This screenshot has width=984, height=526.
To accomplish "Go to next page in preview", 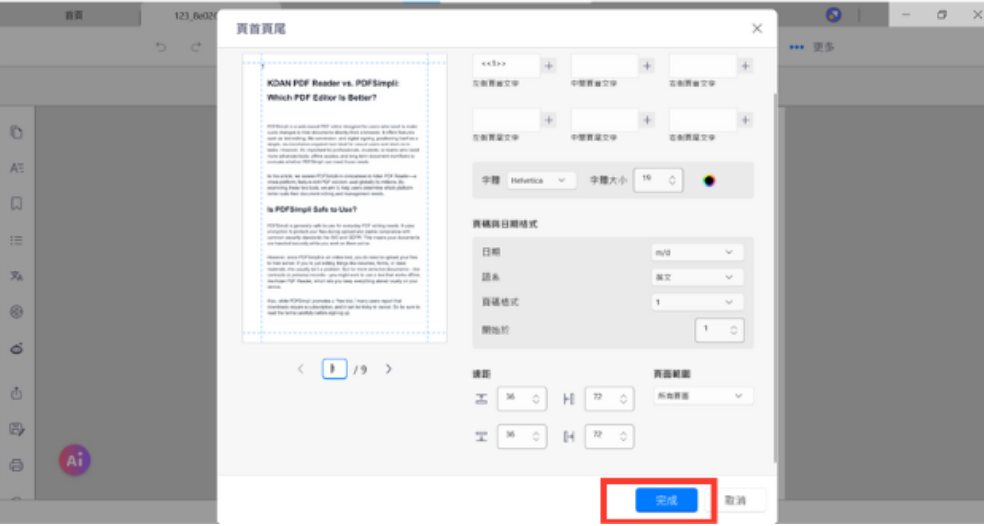I will click(388, 369).
